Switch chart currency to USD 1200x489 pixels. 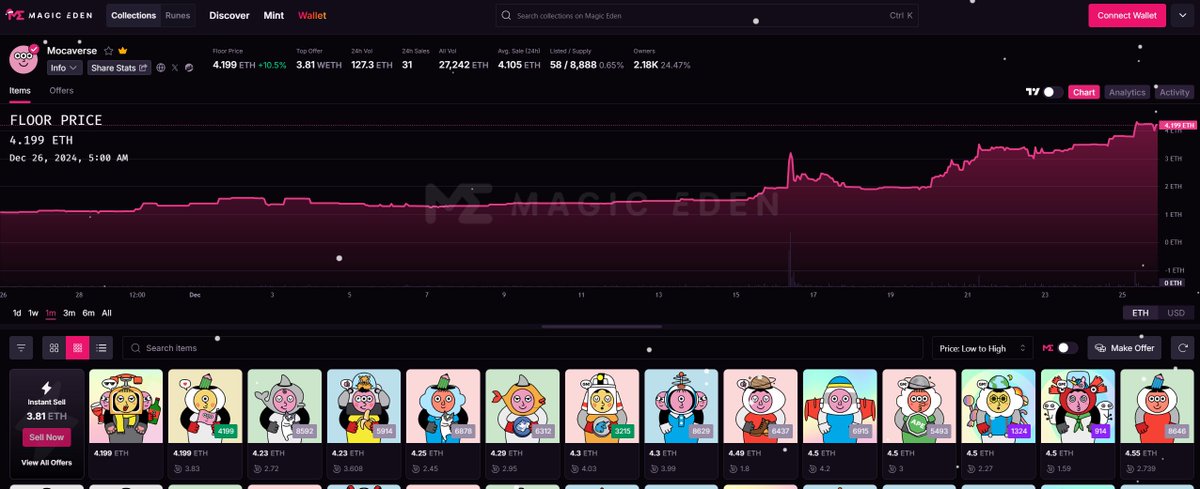[x=1176, y=313]
